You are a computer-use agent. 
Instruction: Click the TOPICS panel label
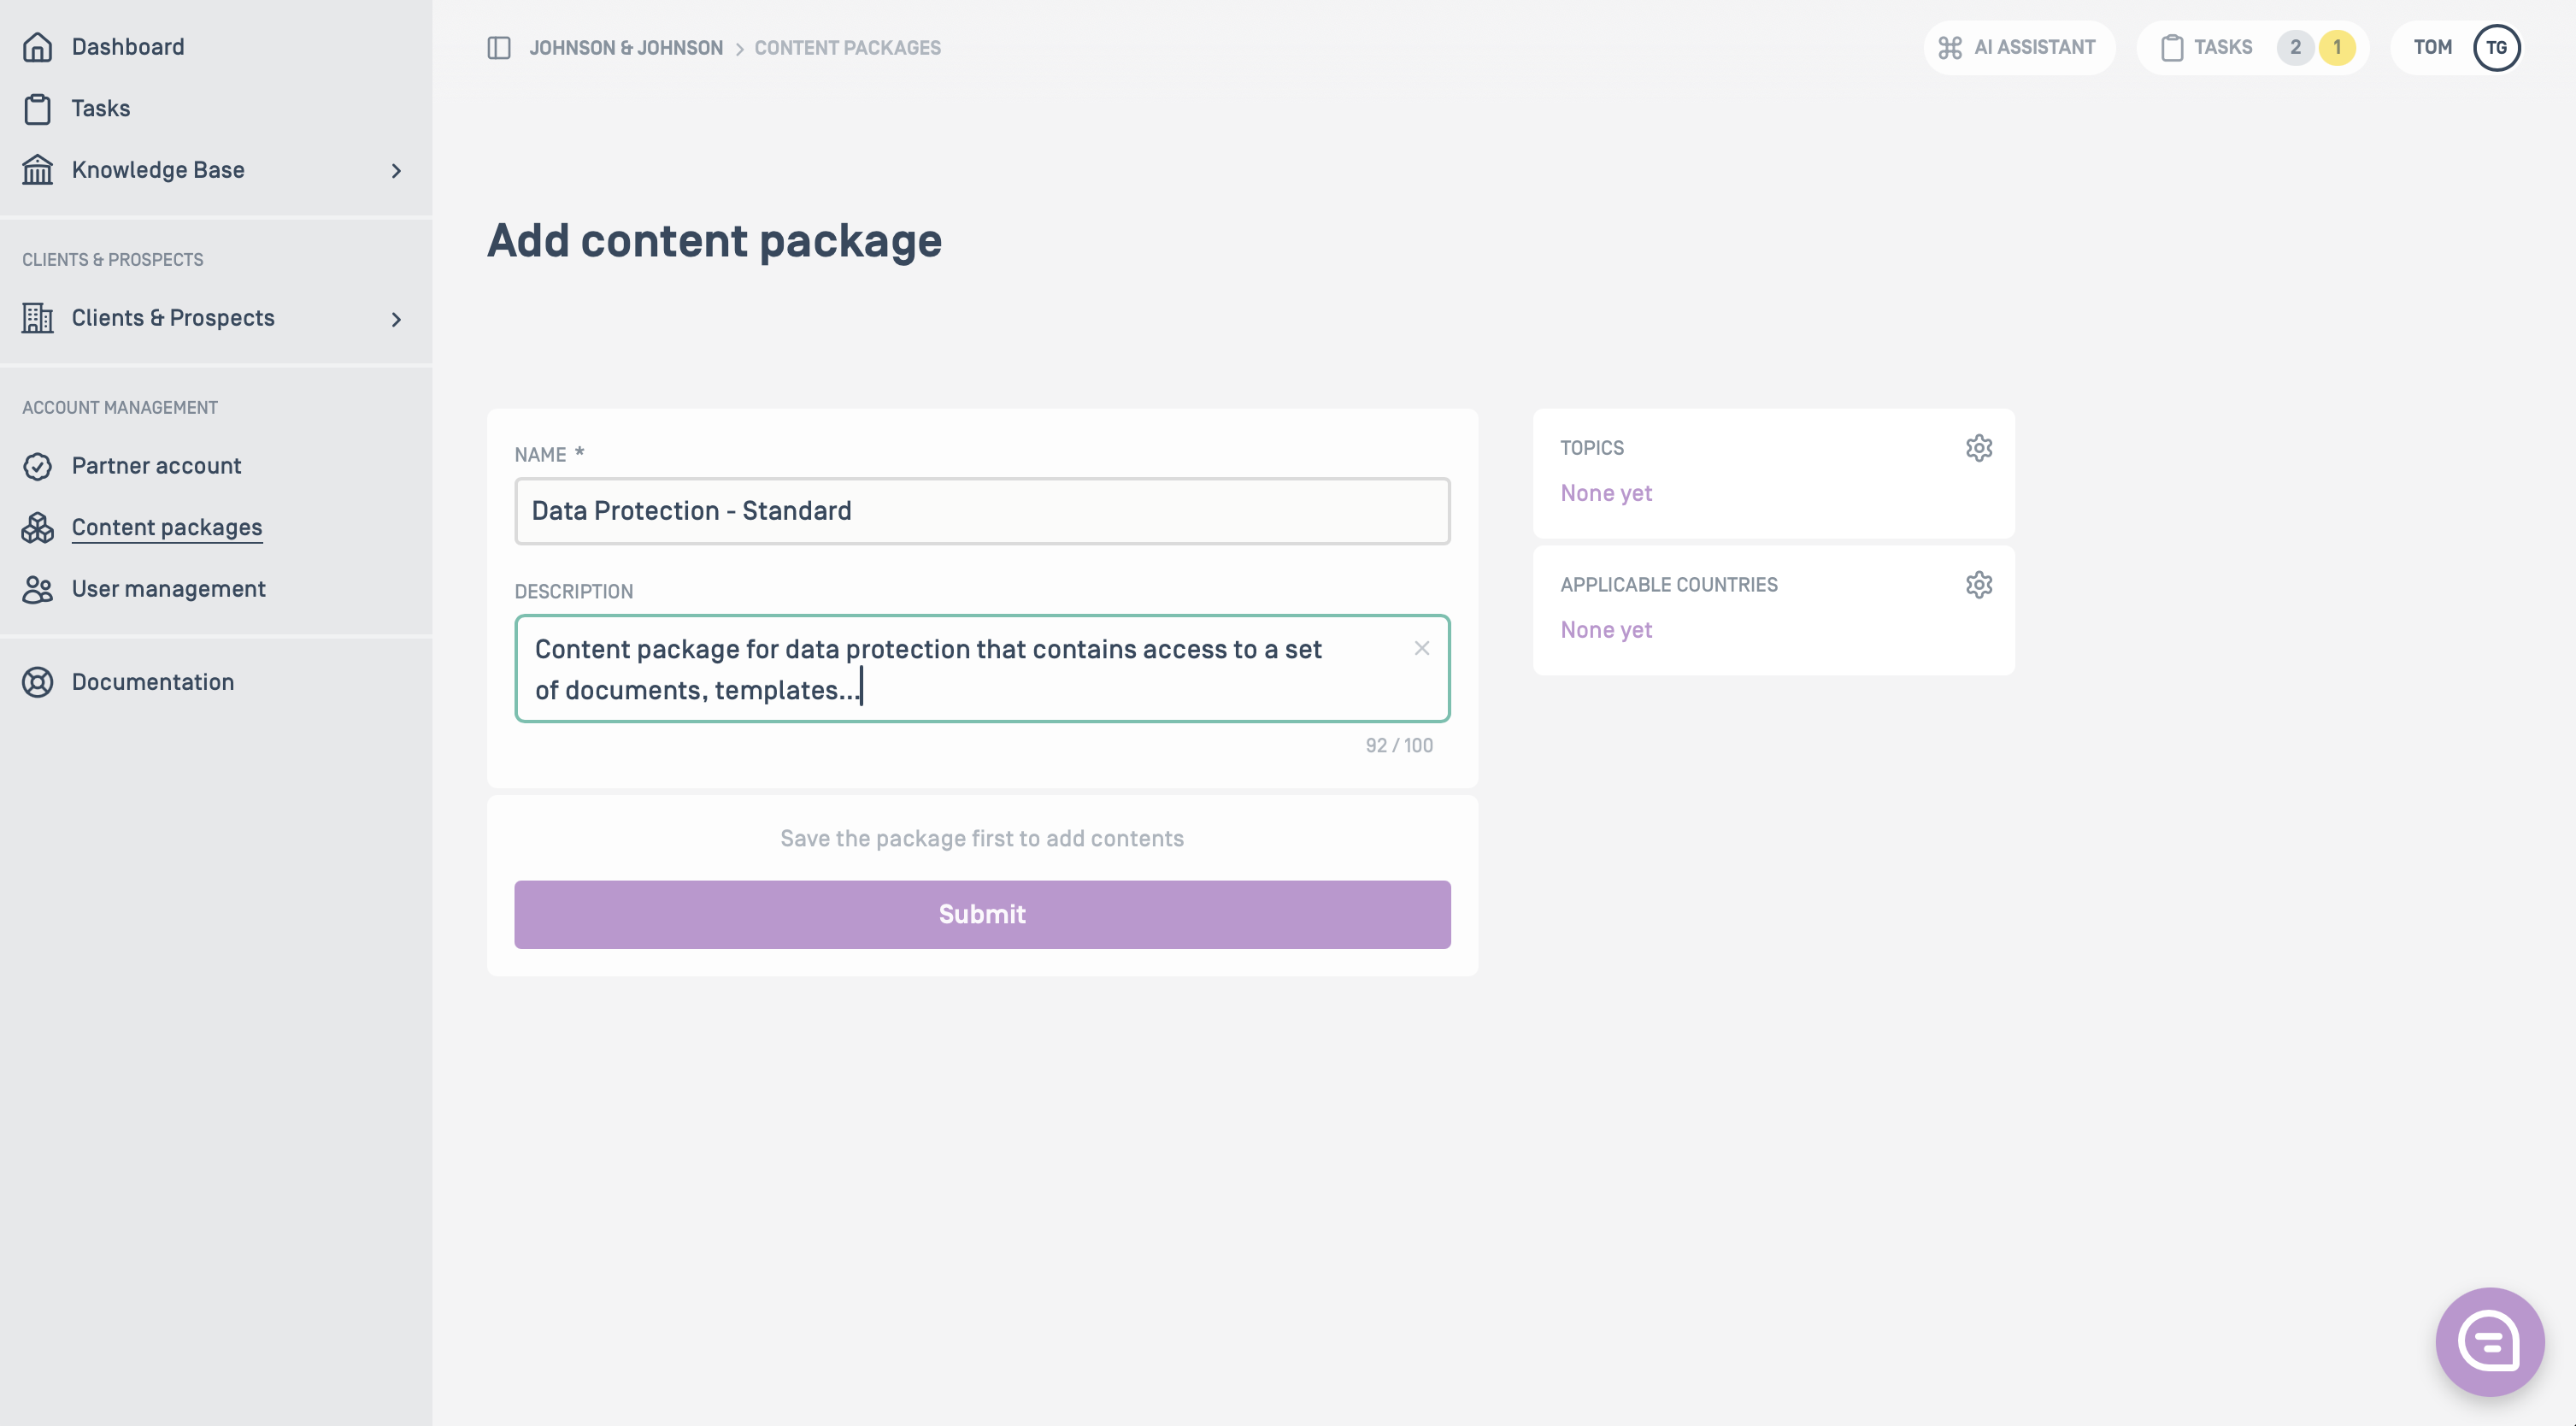point(1592,448)
